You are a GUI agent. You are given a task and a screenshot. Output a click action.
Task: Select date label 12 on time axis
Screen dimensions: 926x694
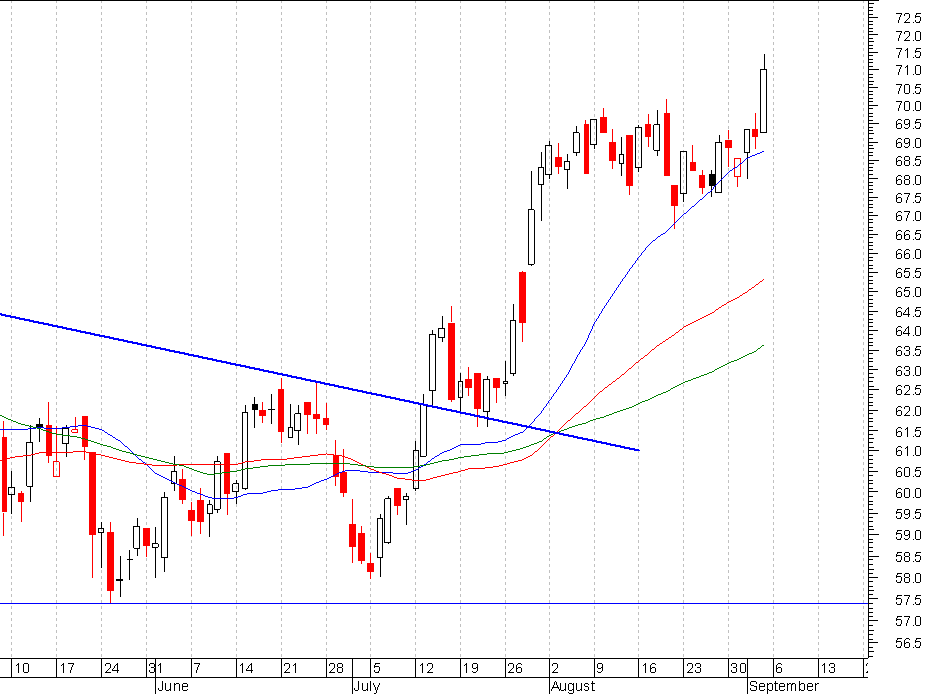point(426,669)
